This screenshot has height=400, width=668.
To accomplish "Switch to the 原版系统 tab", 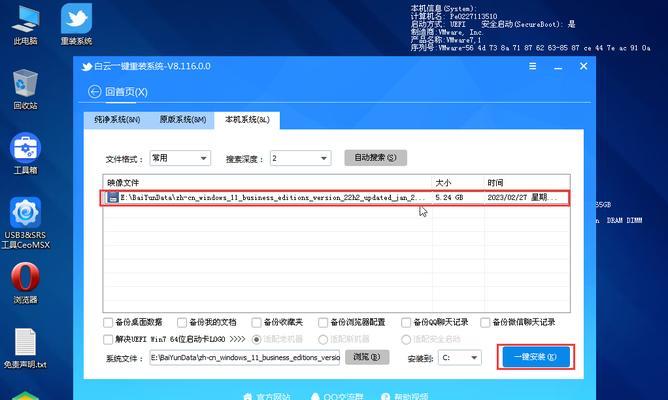I will [x=183, y=120].
